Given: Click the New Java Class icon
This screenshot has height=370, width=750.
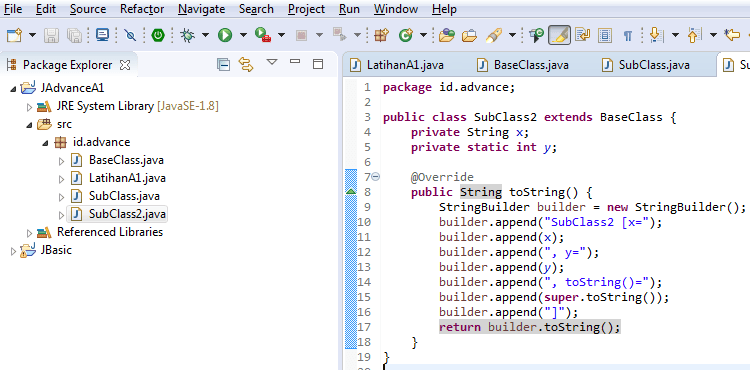Looking at the screenshot, I should coord(406,35).
